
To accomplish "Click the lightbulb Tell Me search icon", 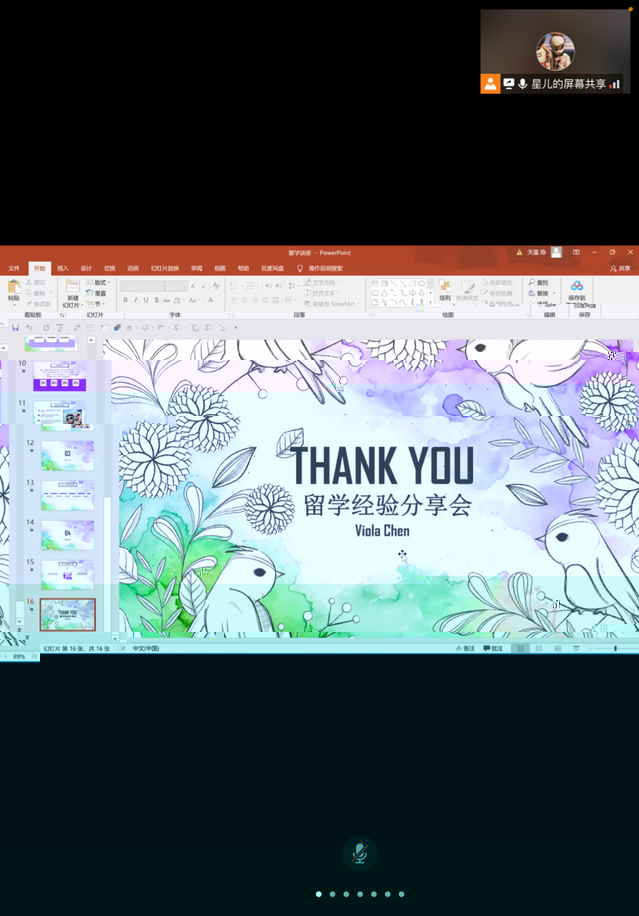I will pyautogui.click(x=300, y=268).
